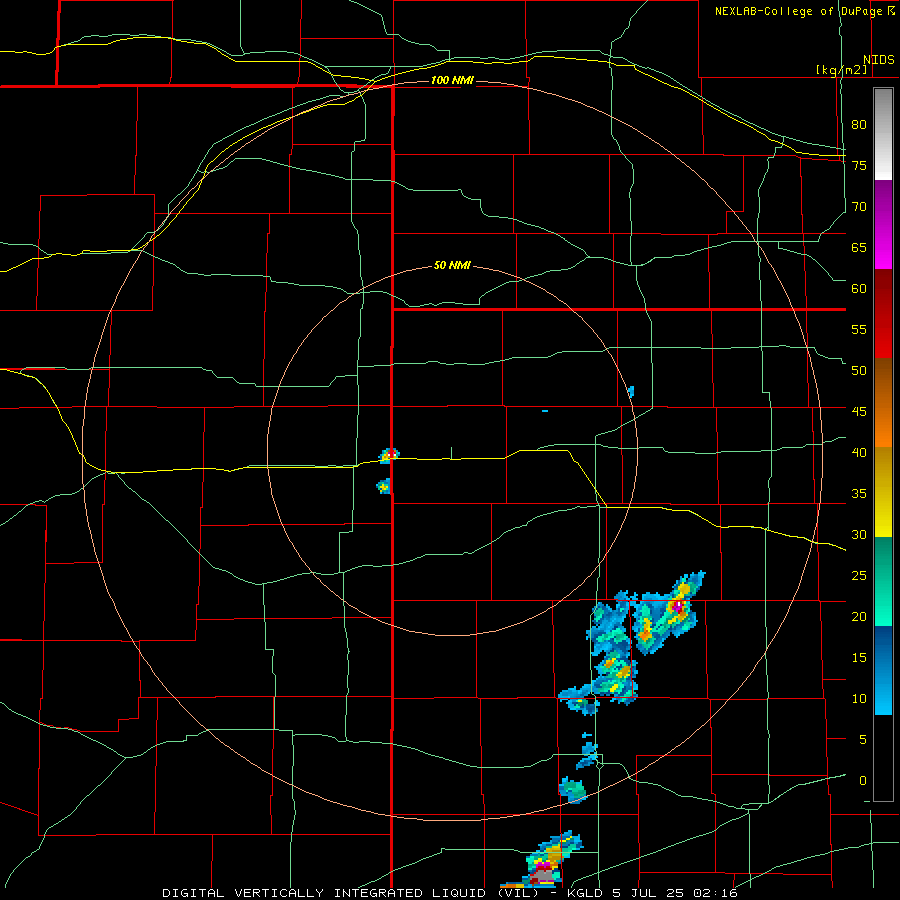Pick the white-gray top segment of color scale
Viewport: 900px width, 900px height.
tap(883, 134)
